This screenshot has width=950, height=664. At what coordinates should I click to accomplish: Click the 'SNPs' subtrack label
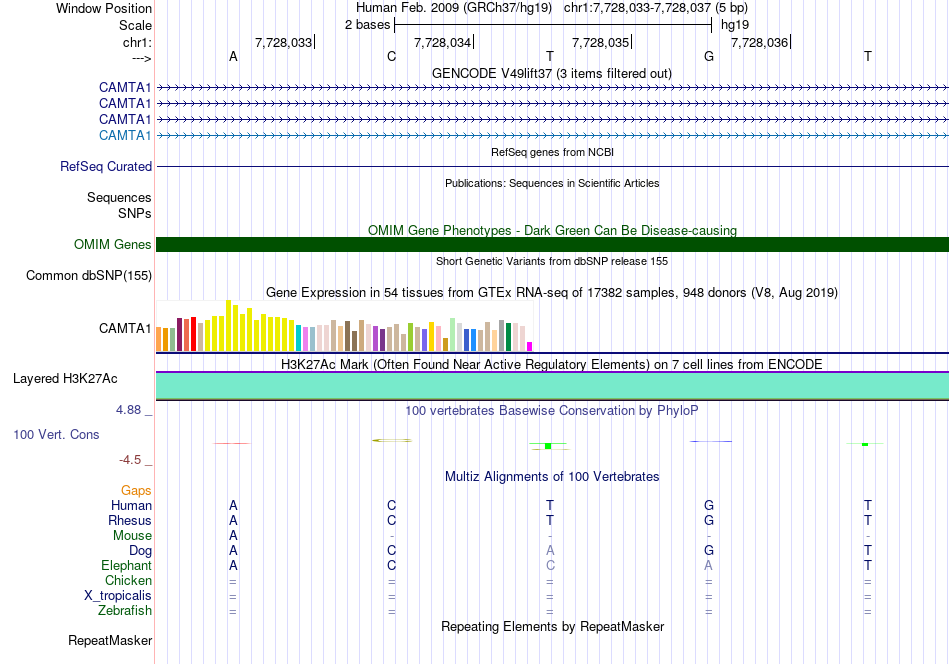pyautogui.click(x=135, y=213)
